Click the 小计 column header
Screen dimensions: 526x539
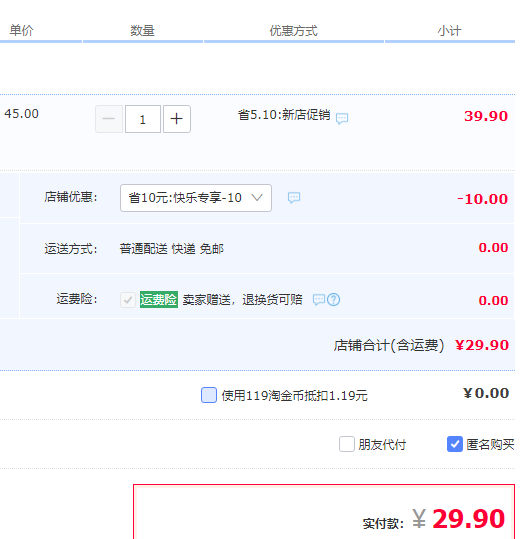pos(449,31)
